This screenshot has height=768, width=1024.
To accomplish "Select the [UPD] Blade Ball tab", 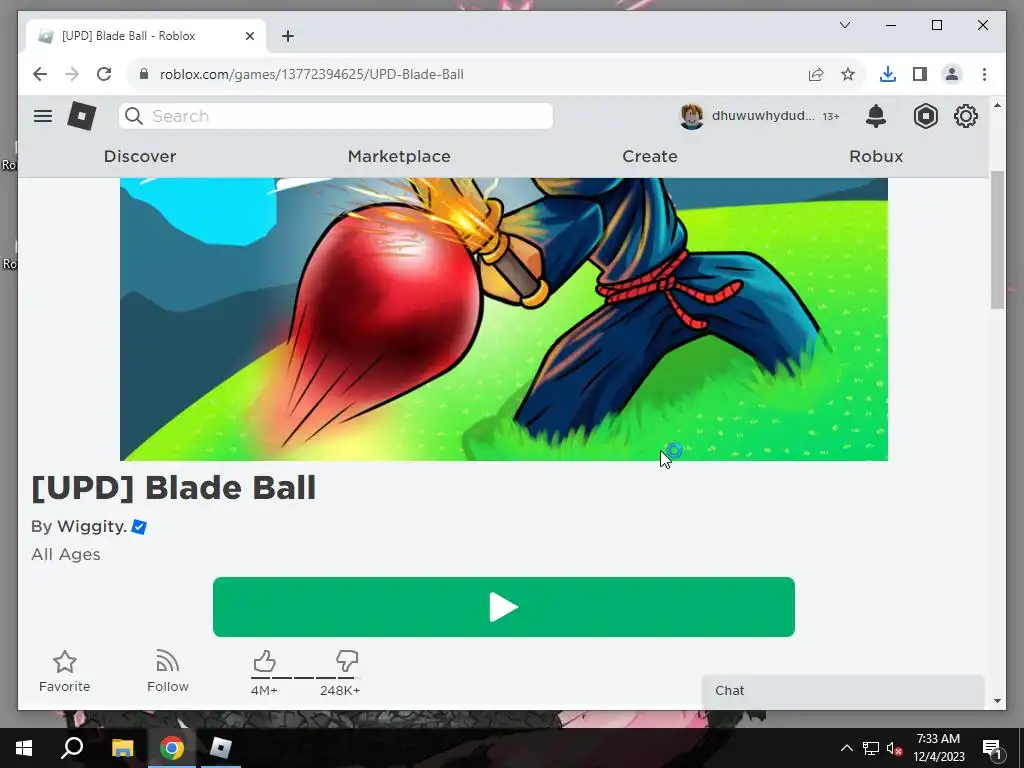I will coord(145,36).
